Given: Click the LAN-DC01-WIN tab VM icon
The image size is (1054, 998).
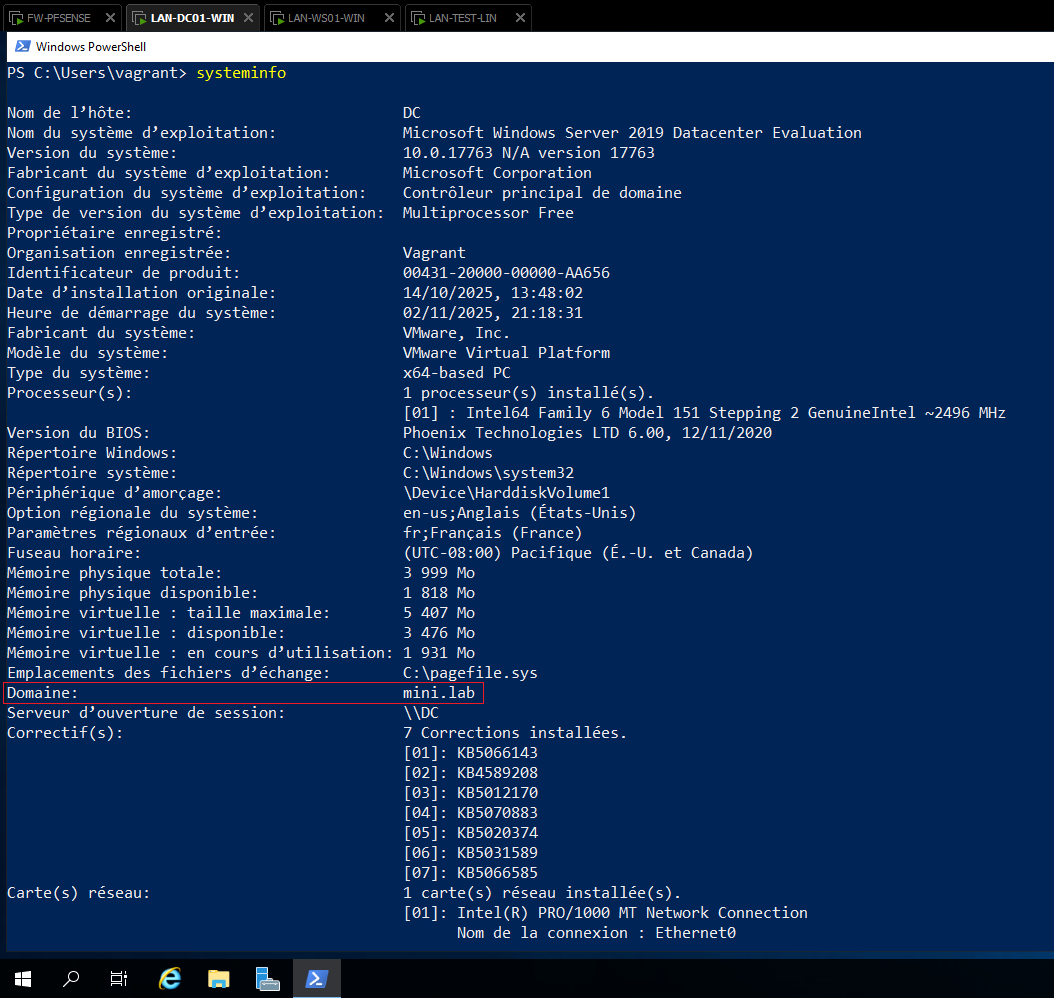Looking at the screenshot, I should (140, 18).
